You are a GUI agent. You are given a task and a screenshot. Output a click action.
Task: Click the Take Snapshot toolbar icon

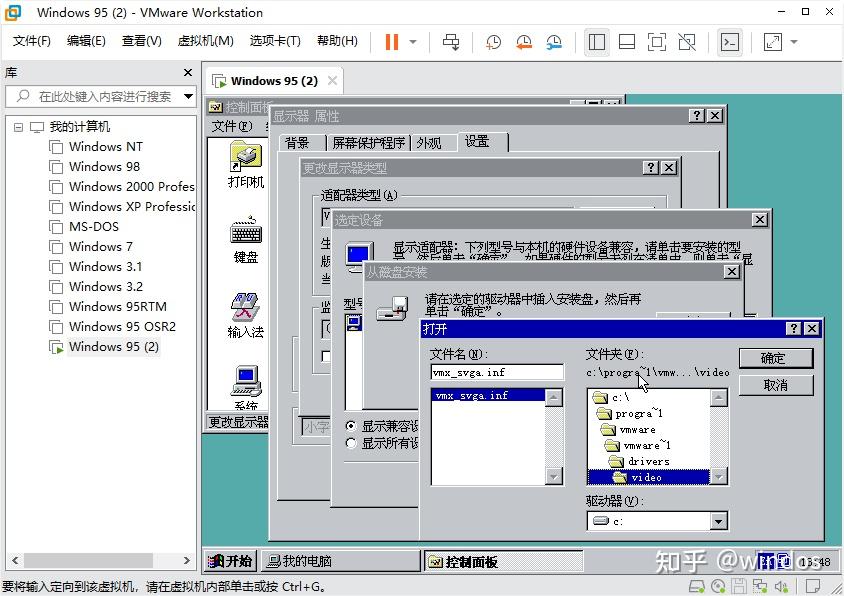pyautogui.click(x=491, y=42)
